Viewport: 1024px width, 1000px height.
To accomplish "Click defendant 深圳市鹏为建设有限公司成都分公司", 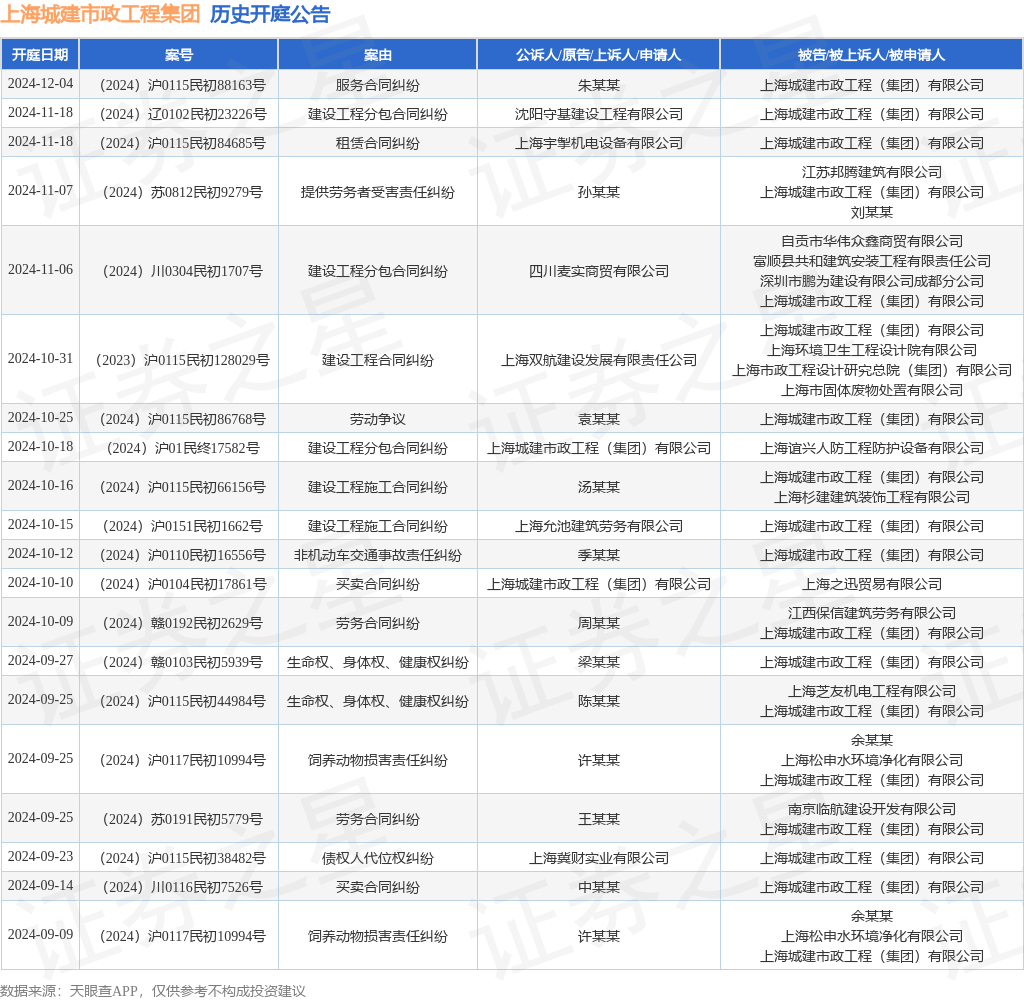I will [871, 281].
